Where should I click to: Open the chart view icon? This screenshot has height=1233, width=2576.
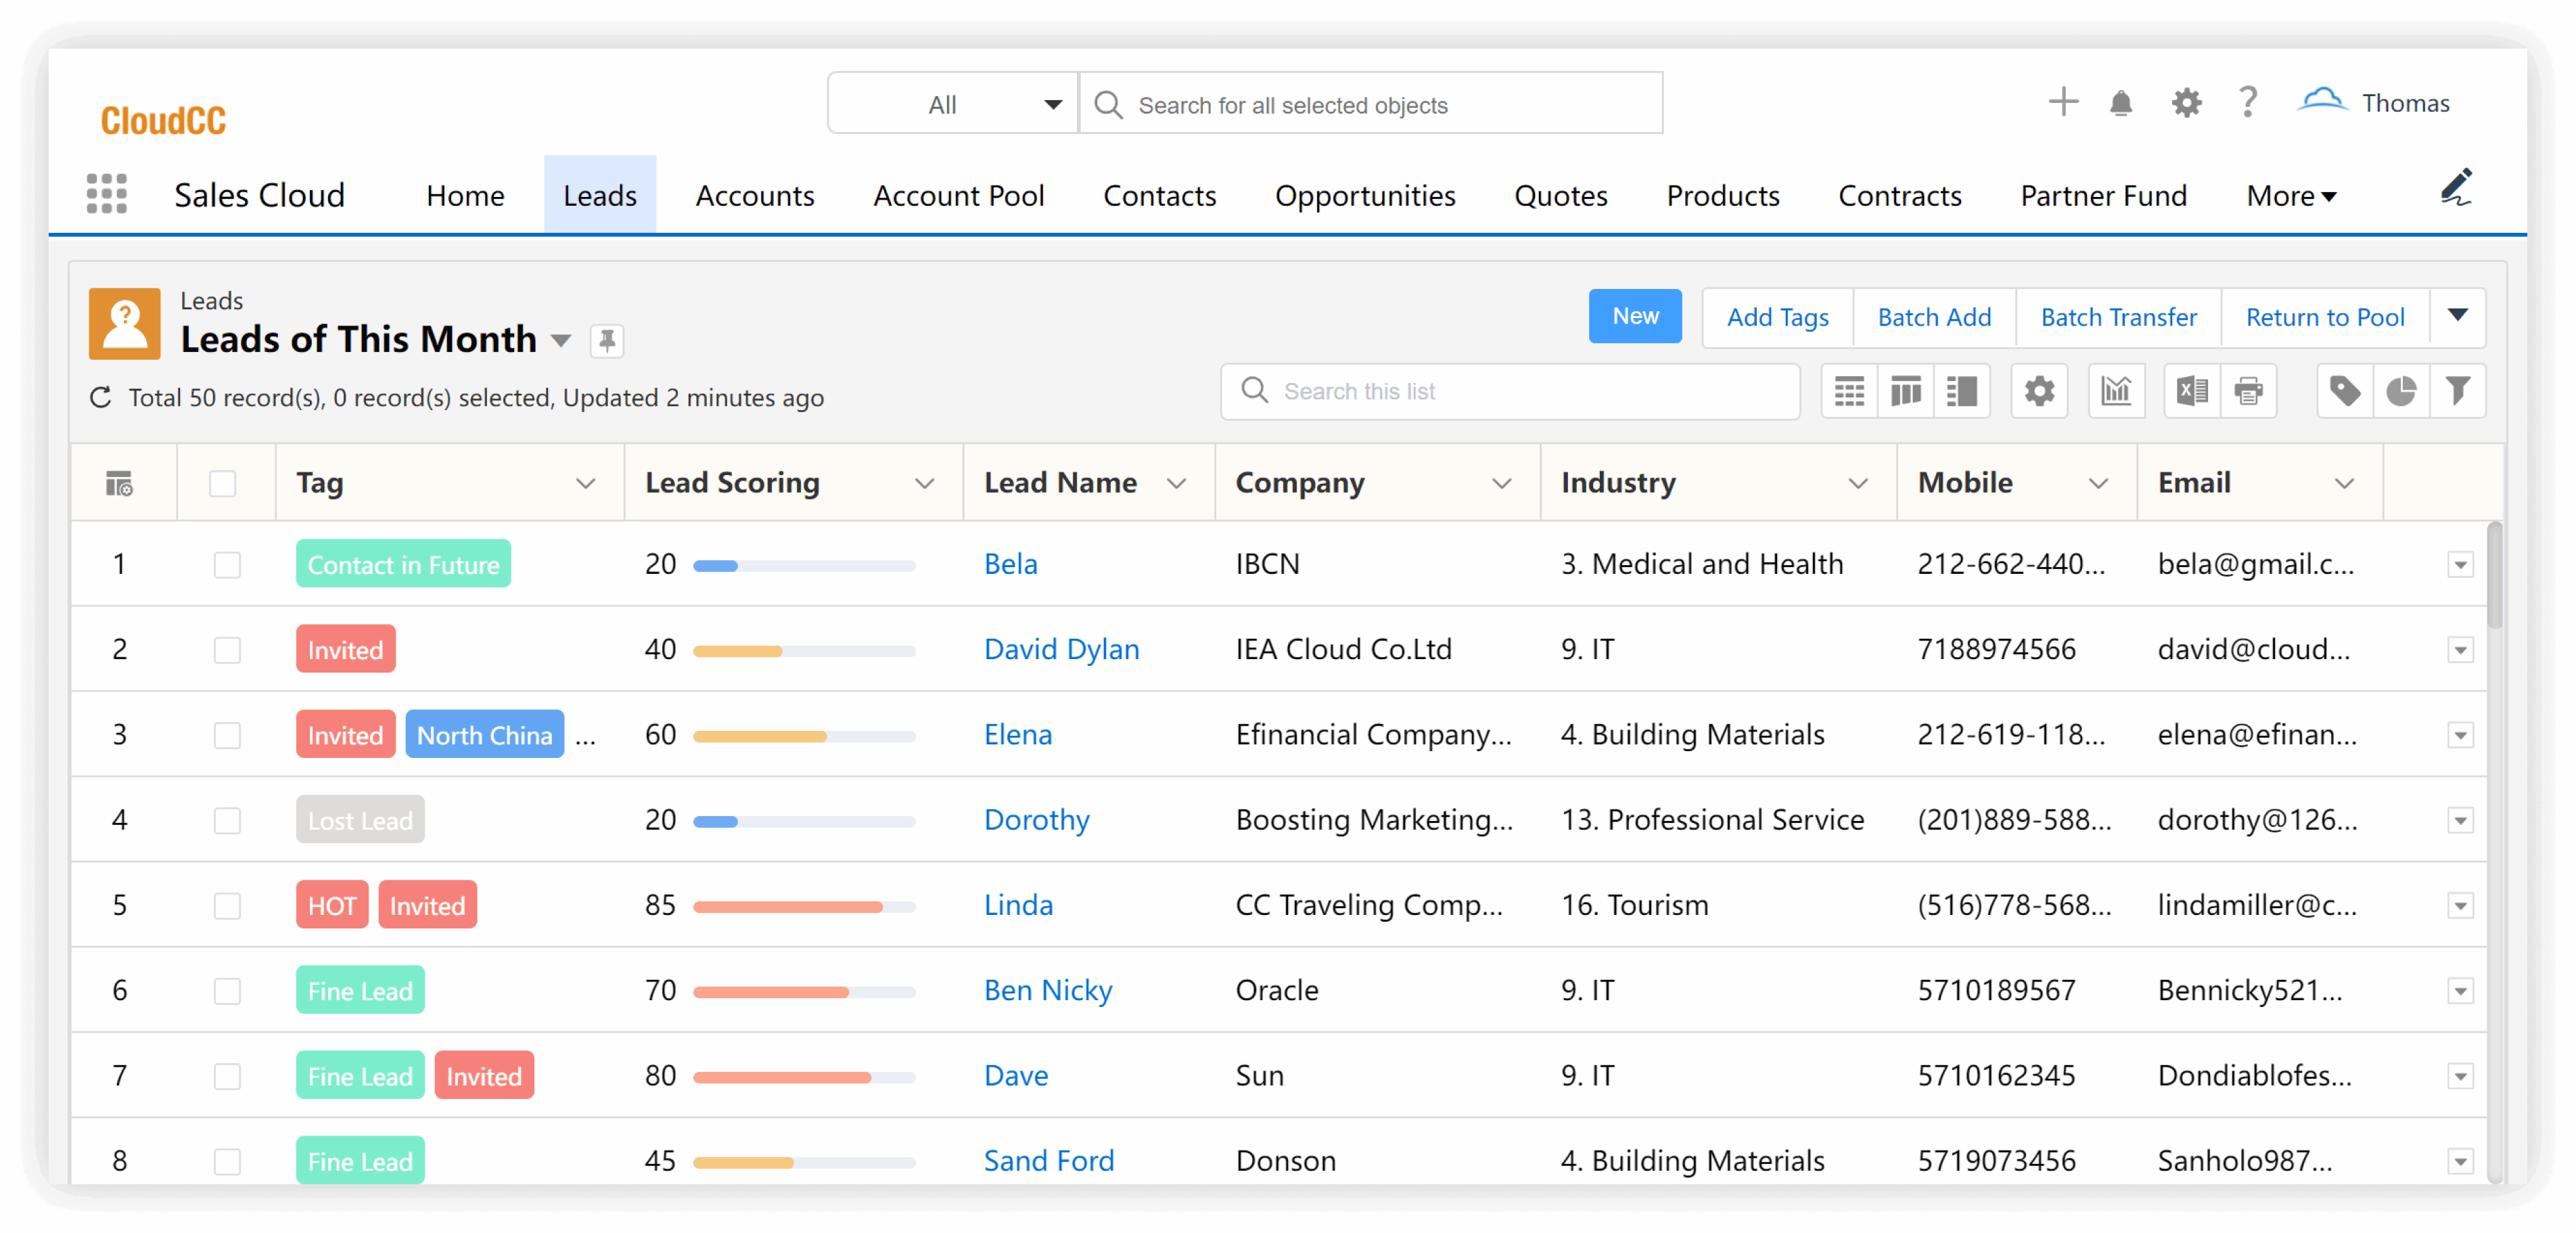click(2115, 391)
